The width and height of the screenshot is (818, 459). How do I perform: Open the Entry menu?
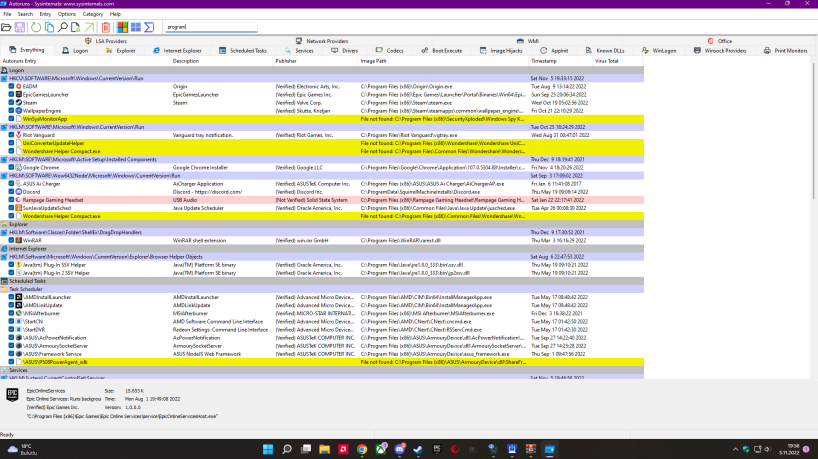[45, 14]
